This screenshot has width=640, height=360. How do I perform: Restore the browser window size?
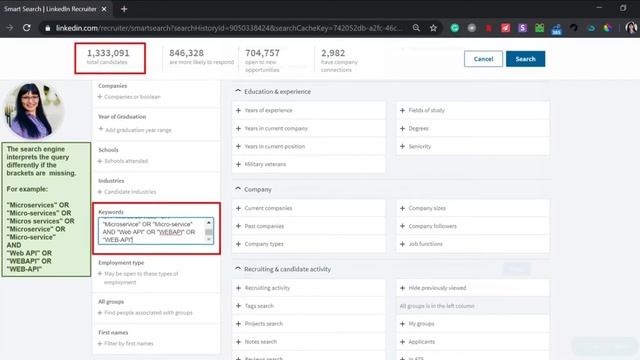tap(623, 8)
